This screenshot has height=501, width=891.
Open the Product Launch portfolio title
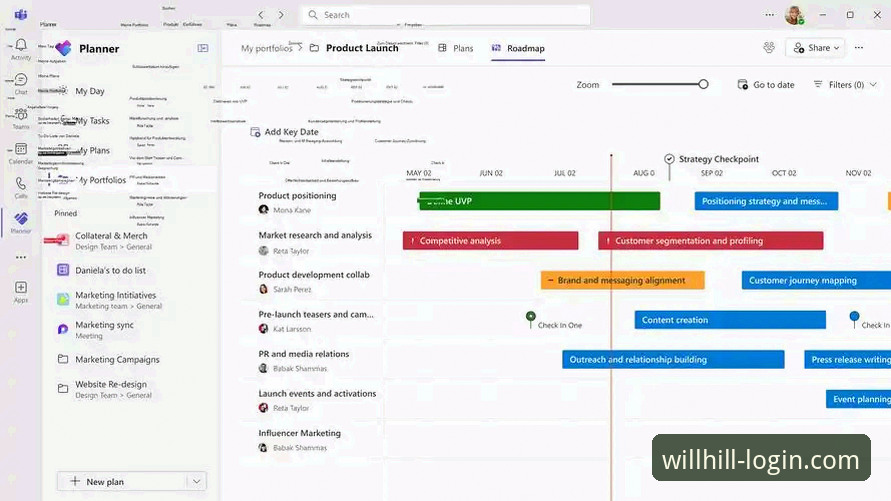362,48
